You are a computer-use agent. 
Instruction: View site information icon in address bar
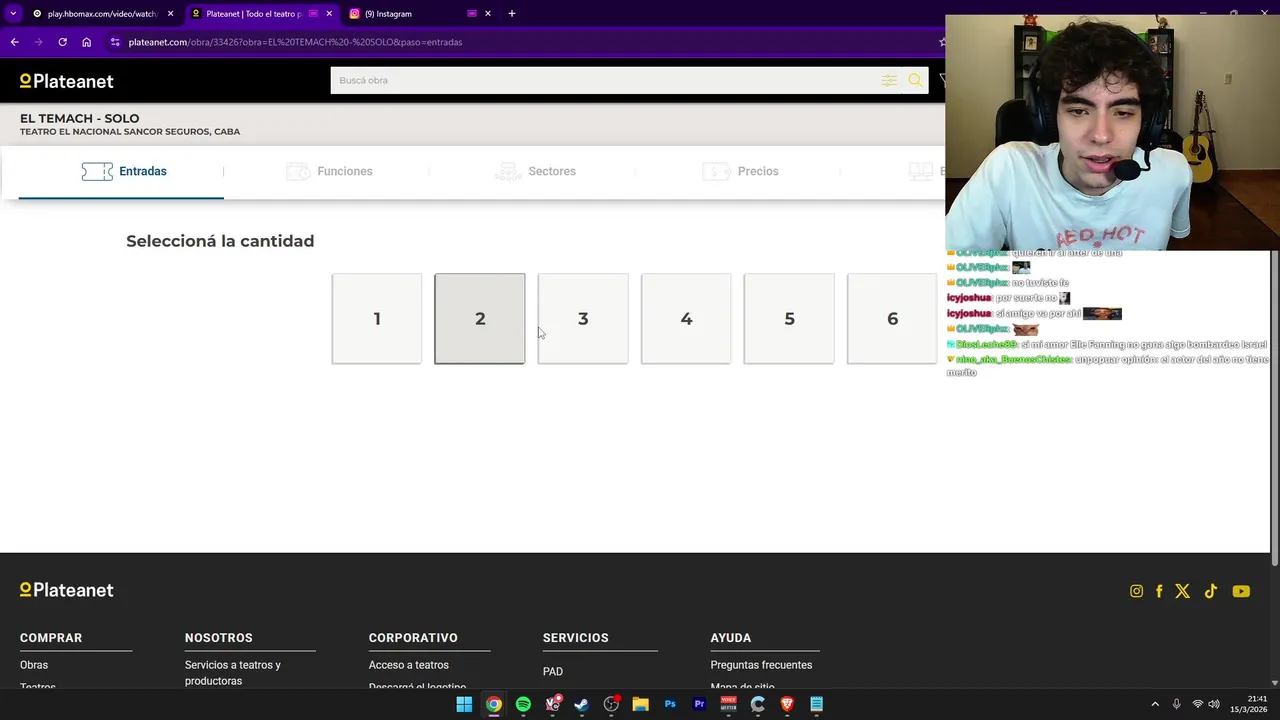115,42
